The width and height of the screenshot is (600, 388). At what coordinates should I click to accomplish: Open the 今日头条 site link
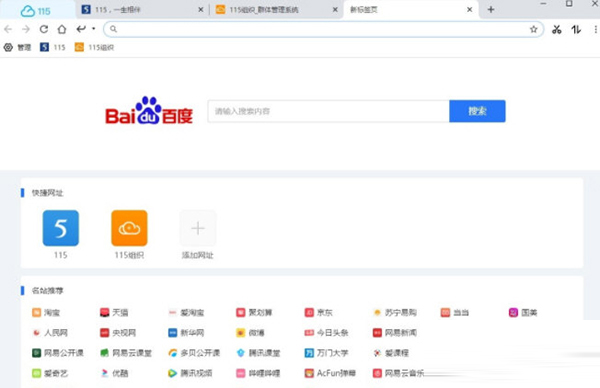(326, 333)
